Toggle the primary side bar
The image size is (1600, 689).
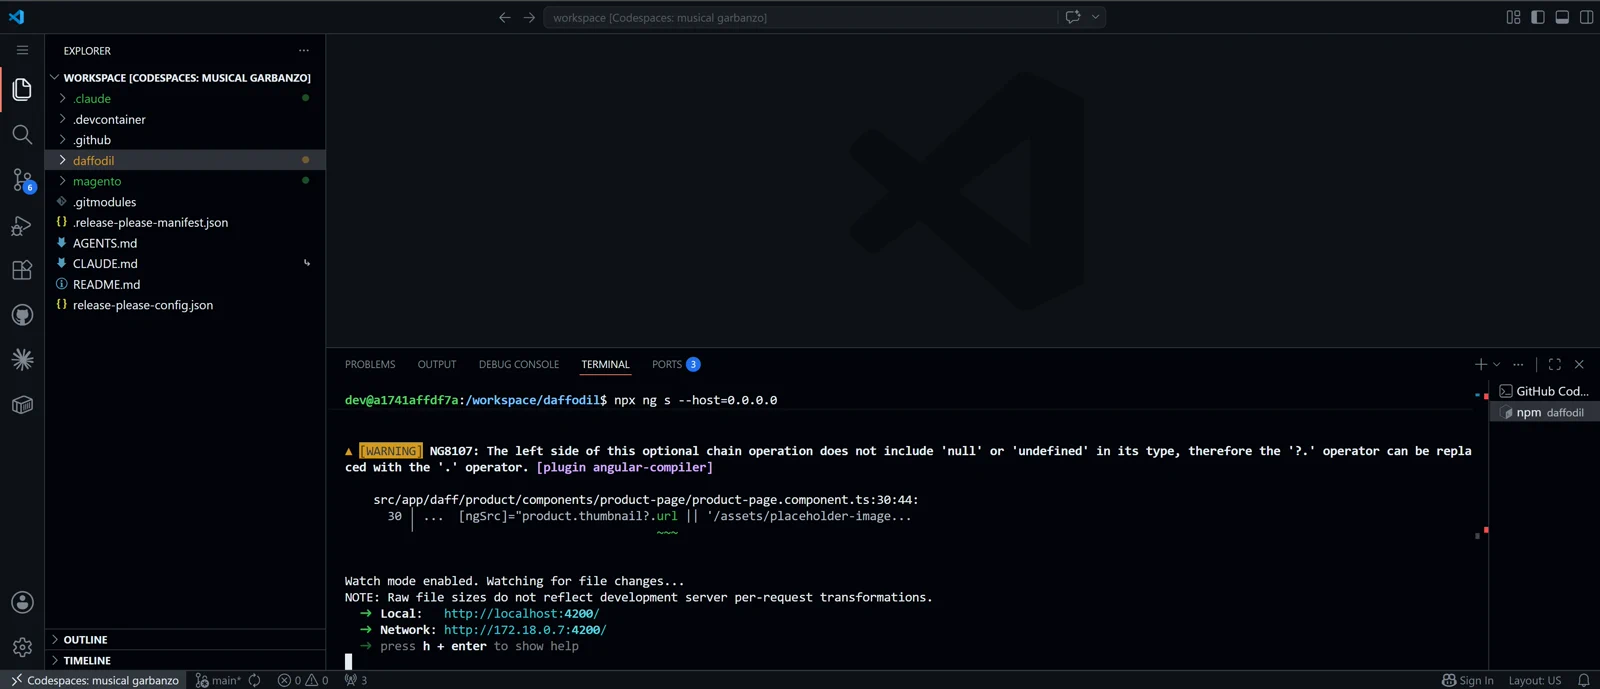pyautogui.click(x=1538, y=17)
